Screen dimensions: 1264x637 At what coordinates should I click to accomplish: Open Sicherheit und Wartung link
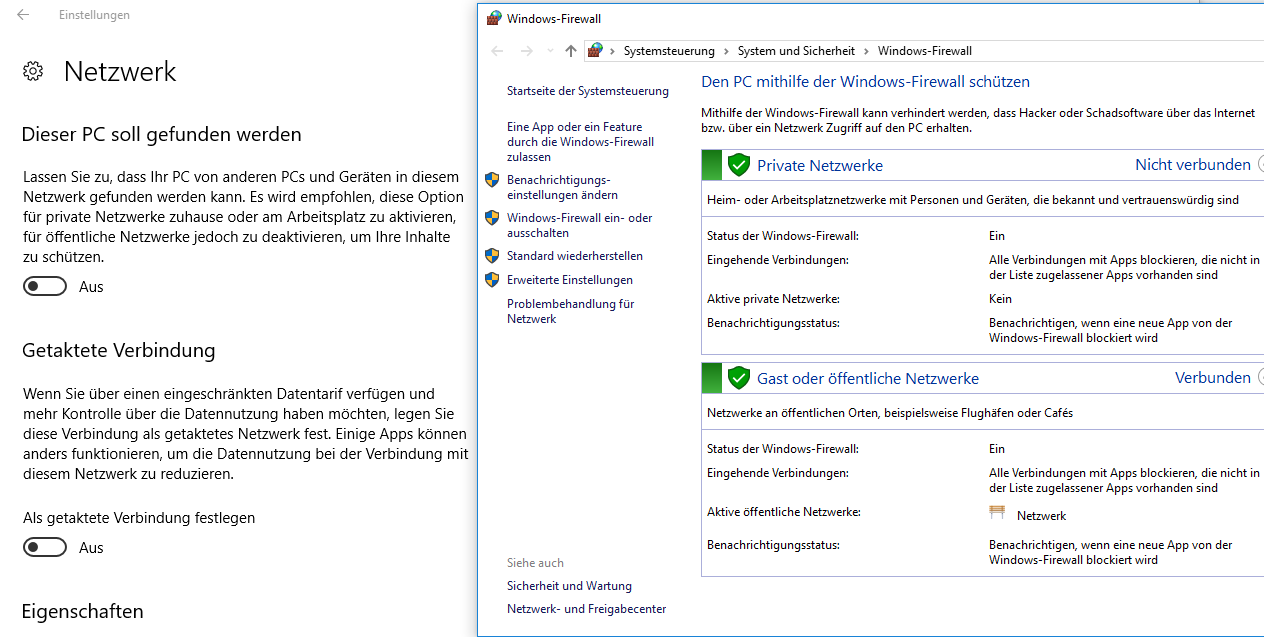(x=569, y=586)
